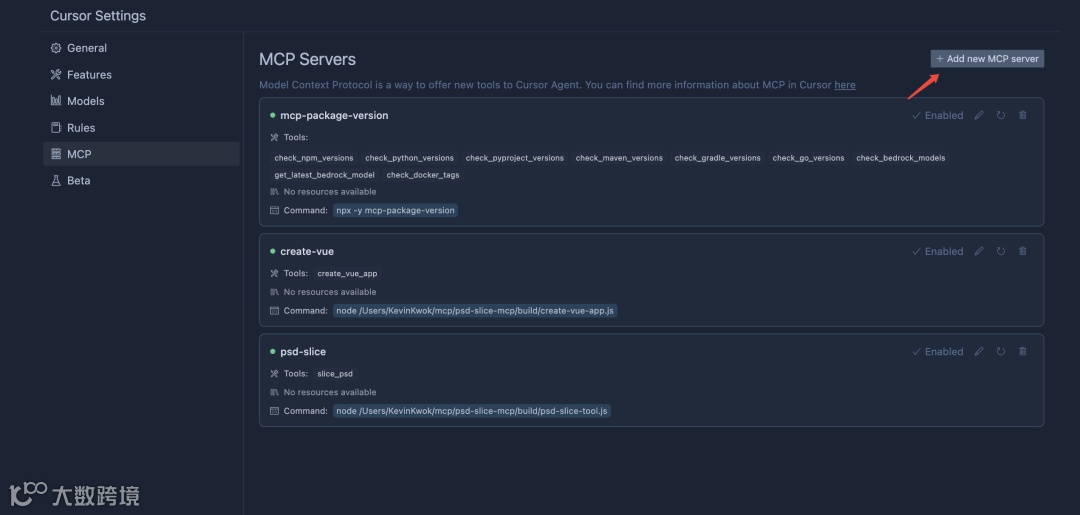Screen dimensions: 1080x515
Task: Click the npx -y mcp-package-version command
Action: pos(395,210)
